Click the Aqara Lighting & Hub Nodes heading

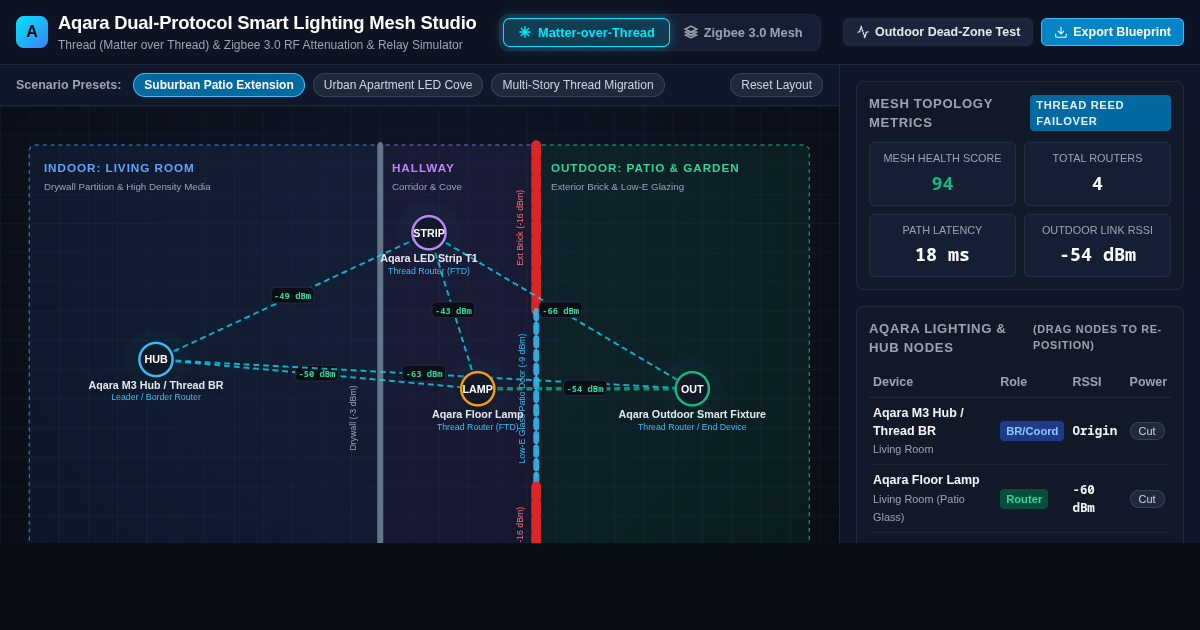938,338
